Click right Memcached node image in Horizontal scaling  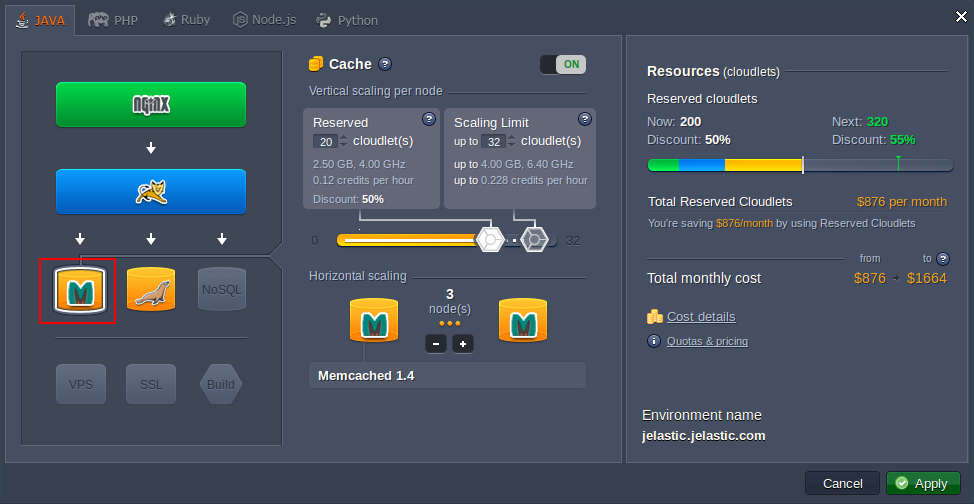[523, 320]
